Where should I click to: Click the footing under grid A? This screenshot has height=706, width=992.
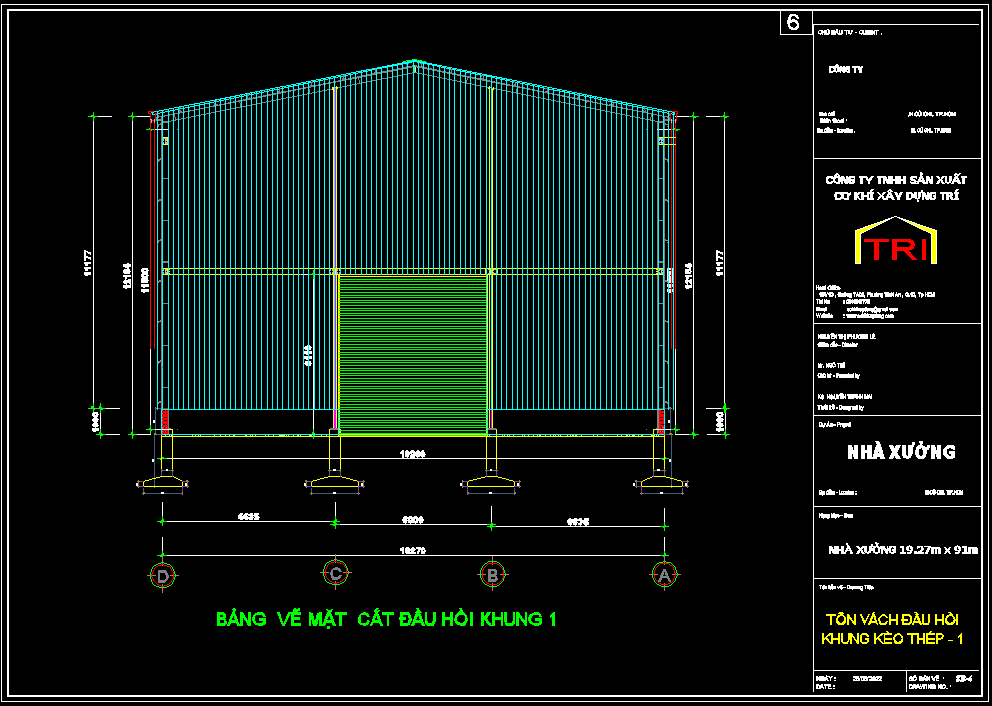(662, 483)
